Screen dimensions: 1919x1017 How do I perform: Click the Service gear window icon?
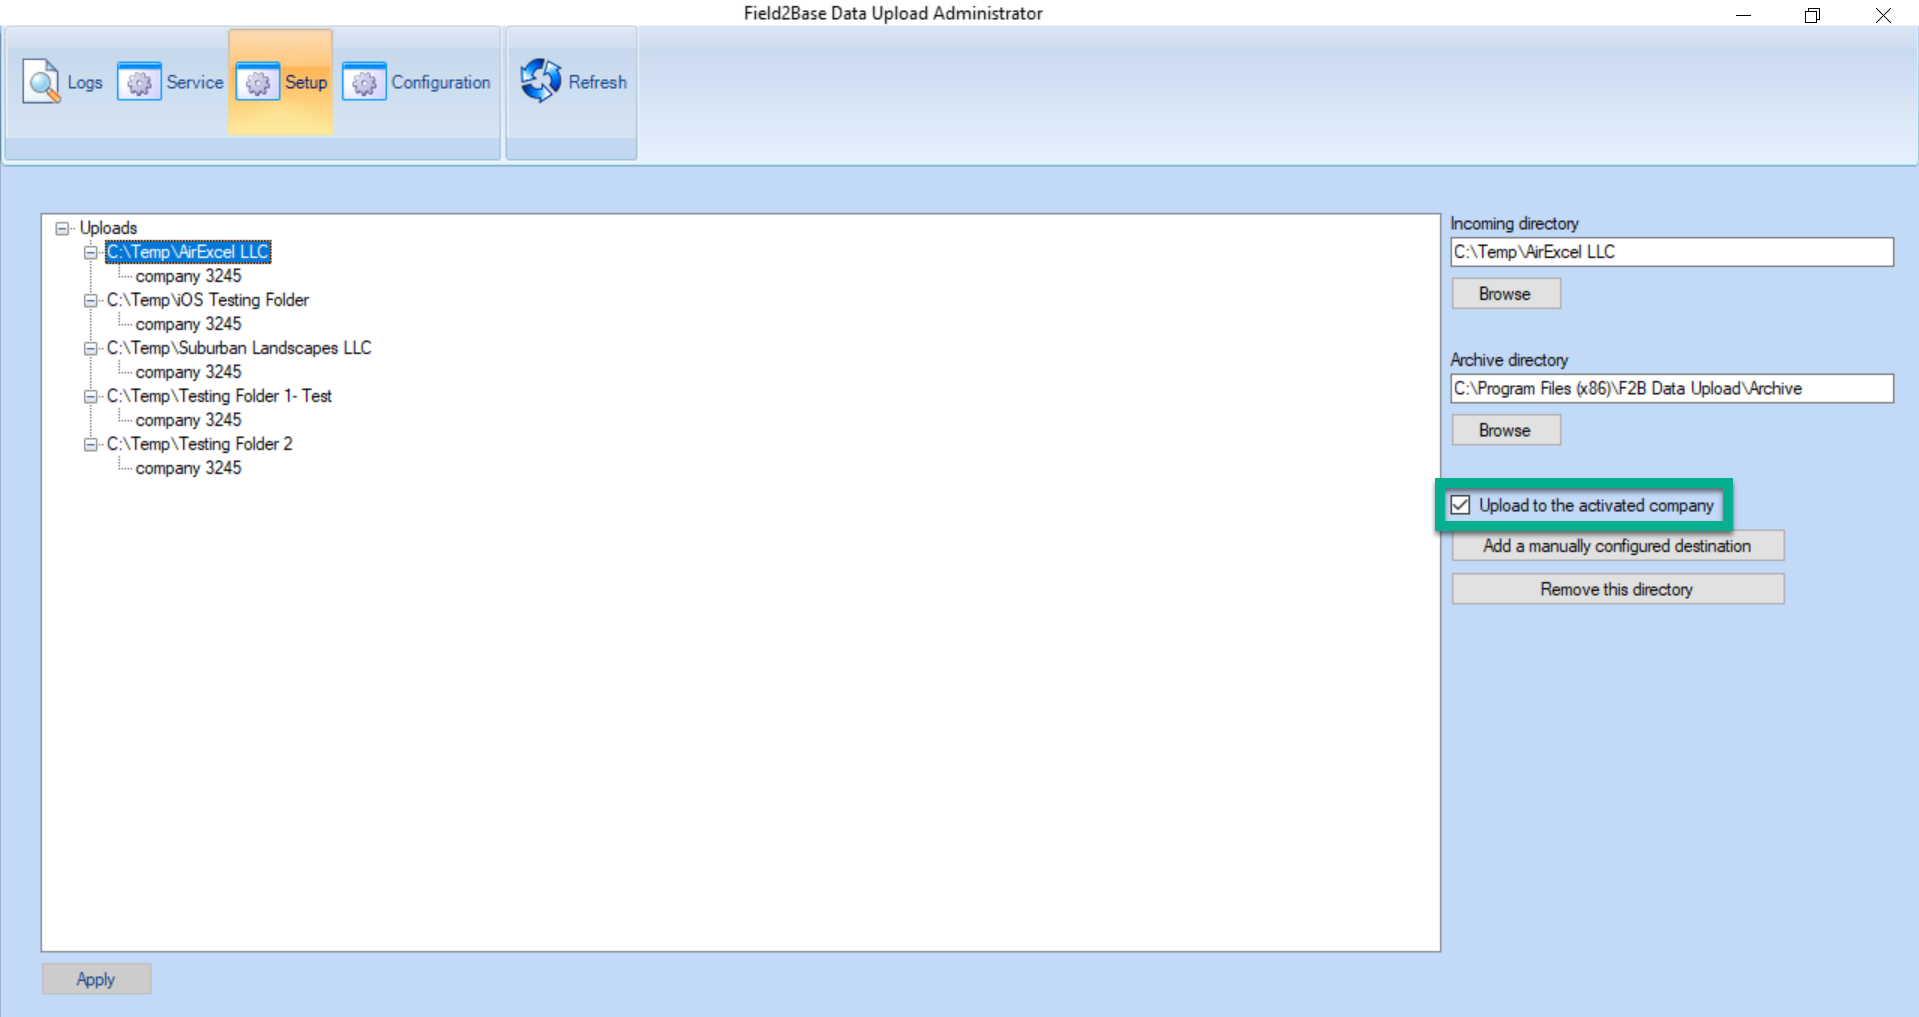click(x=139, y=82)
